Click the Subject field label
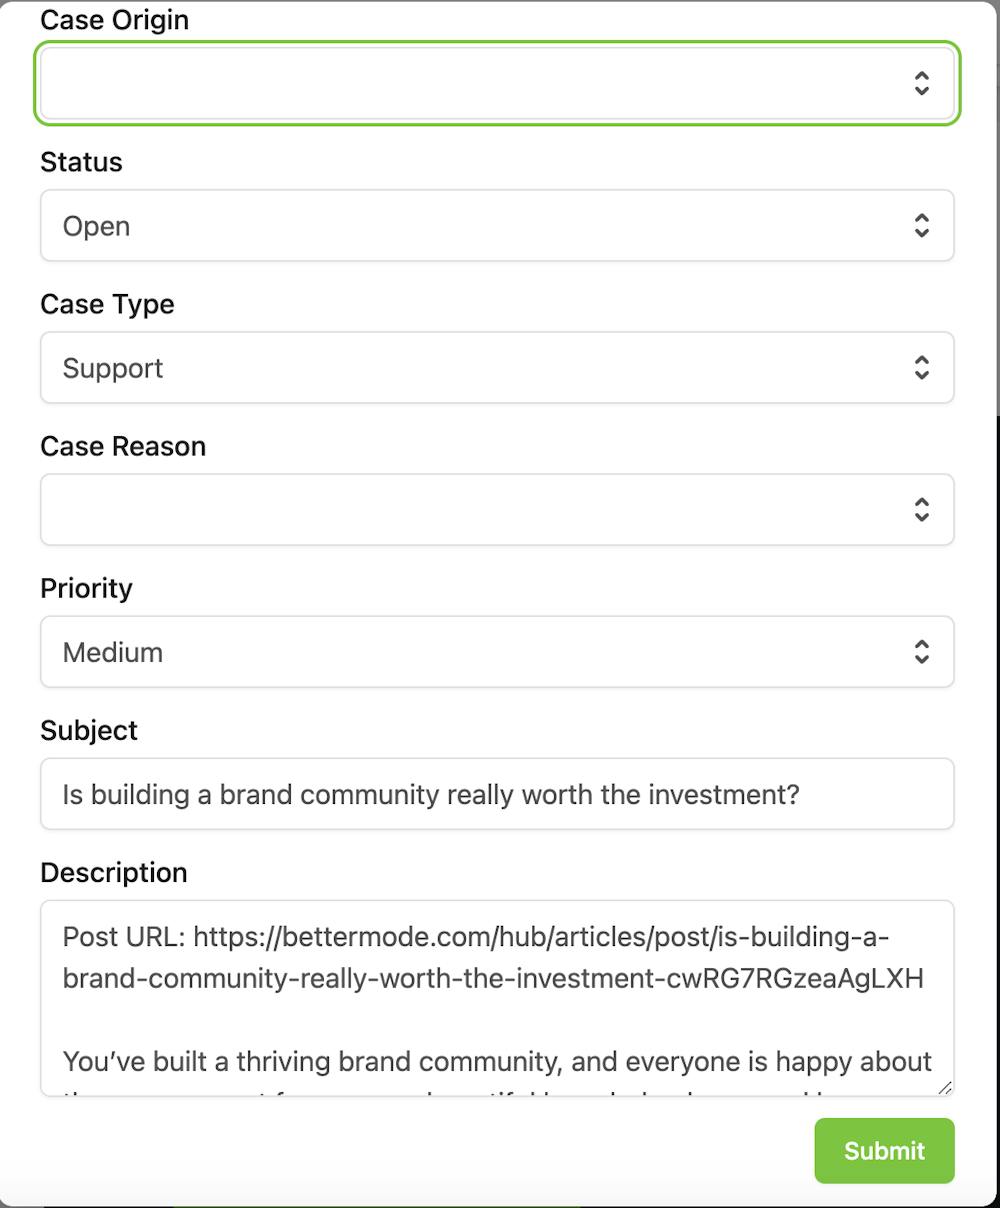 click(x=89, y=730)
